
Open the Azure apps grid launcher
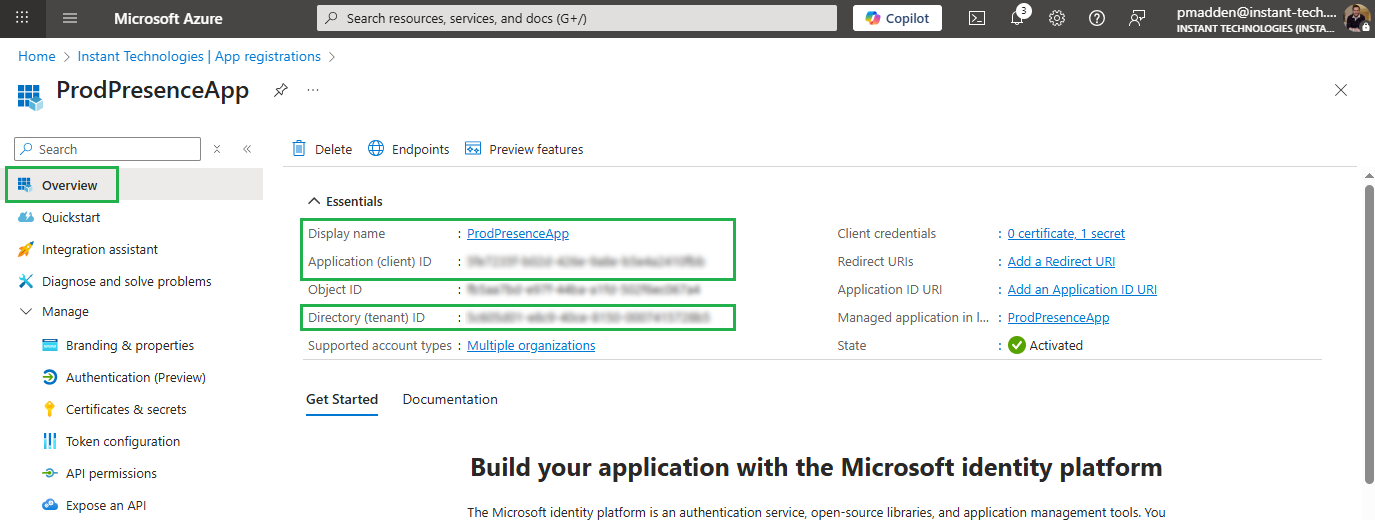[22, 18]
